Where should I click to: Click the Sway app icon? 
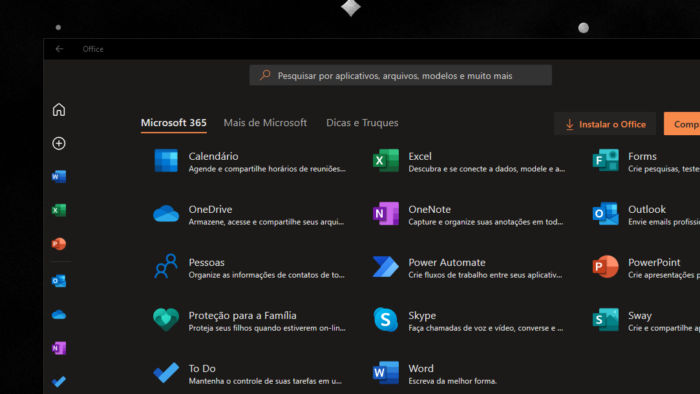click(605, 319)
